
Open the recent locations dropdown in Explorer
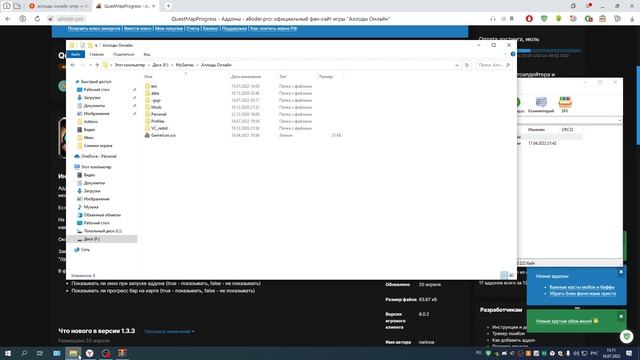[x=90, y=65]
